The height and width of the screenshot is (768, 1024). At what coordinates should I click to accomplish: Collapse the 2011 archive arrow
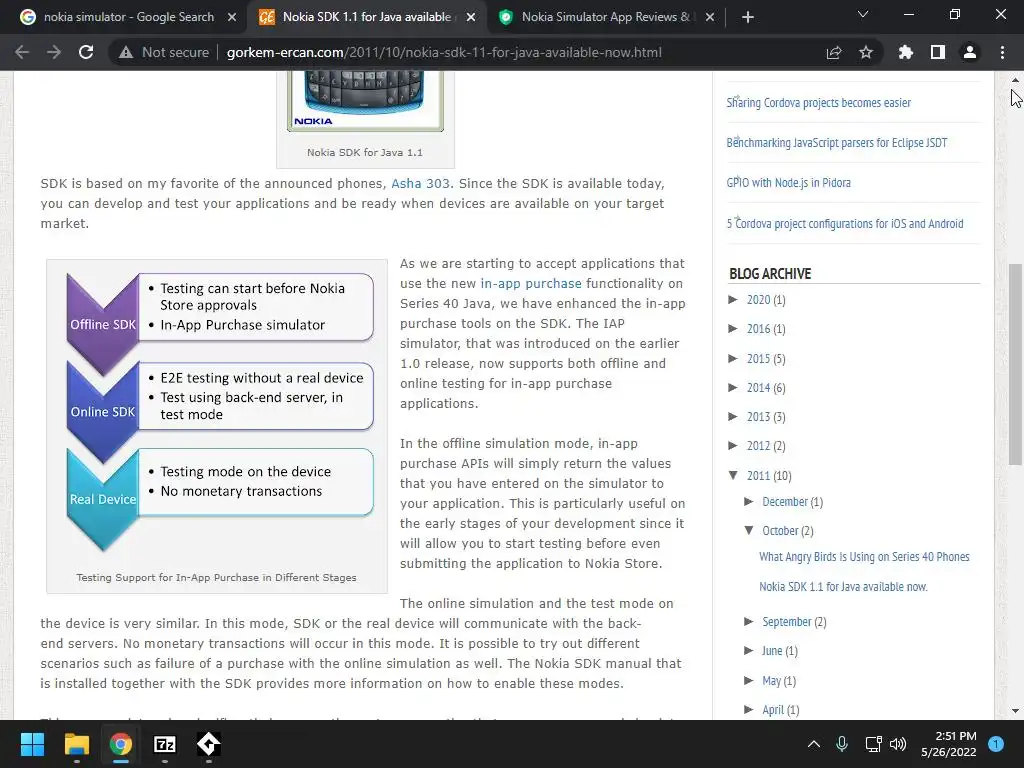point(733,475)
